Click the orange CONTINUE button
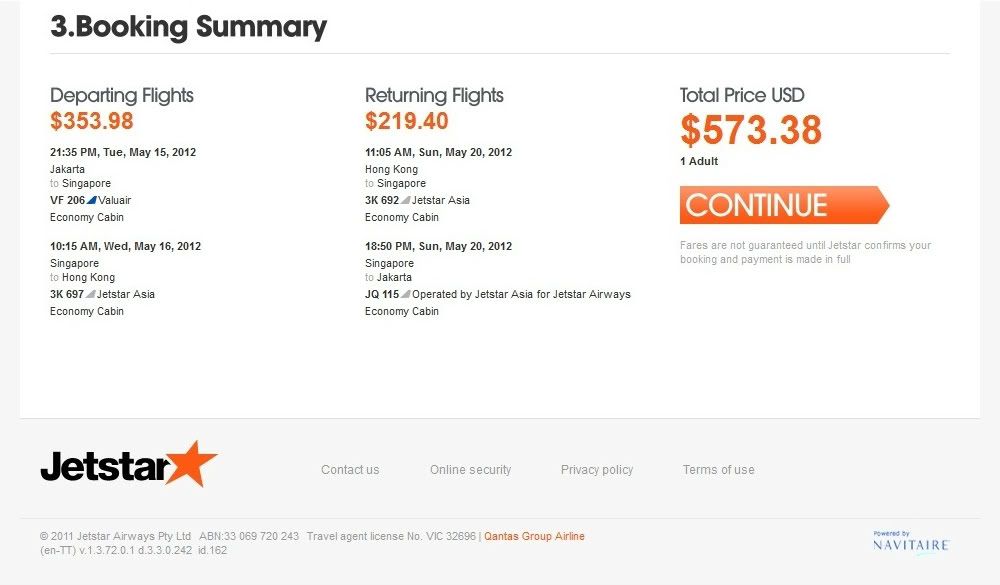Screen dimensions: 1000x585 point(784,205)
